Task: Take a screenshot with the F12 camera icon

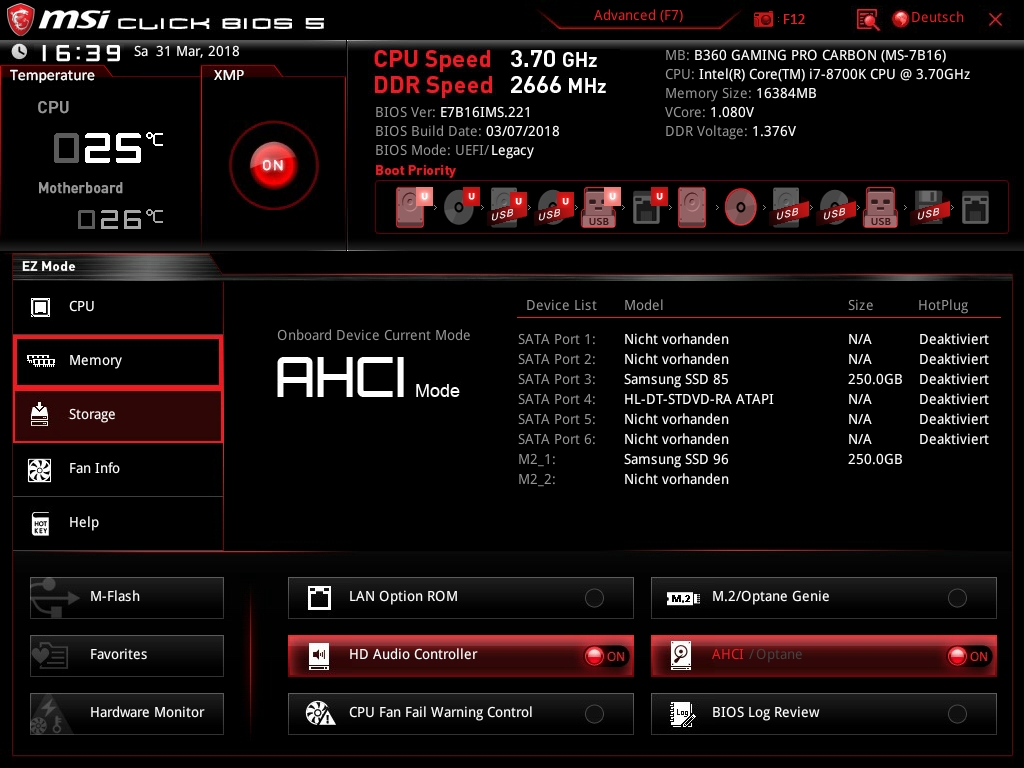Action: (x=763, y=20)
